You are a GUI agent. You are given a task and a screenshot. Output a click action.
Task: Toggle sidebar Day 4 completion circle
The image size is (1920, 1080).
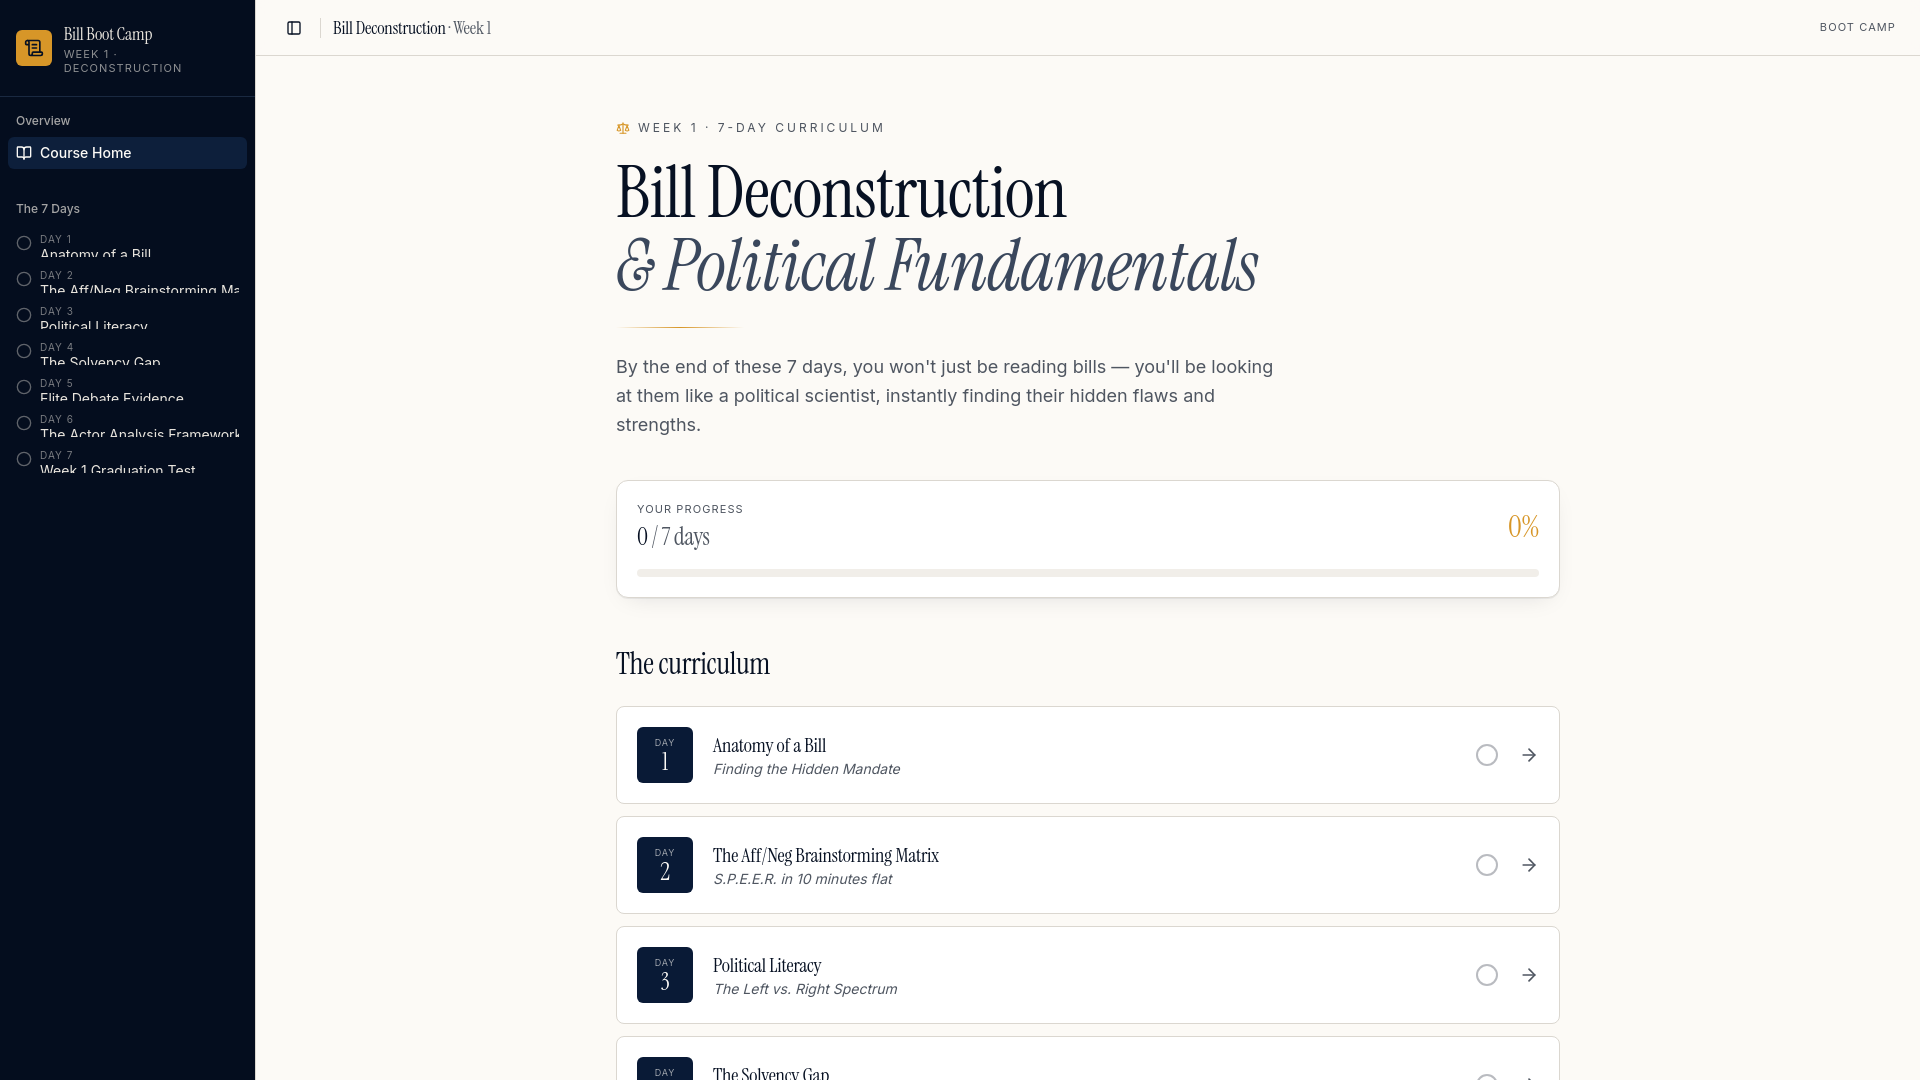24,351
